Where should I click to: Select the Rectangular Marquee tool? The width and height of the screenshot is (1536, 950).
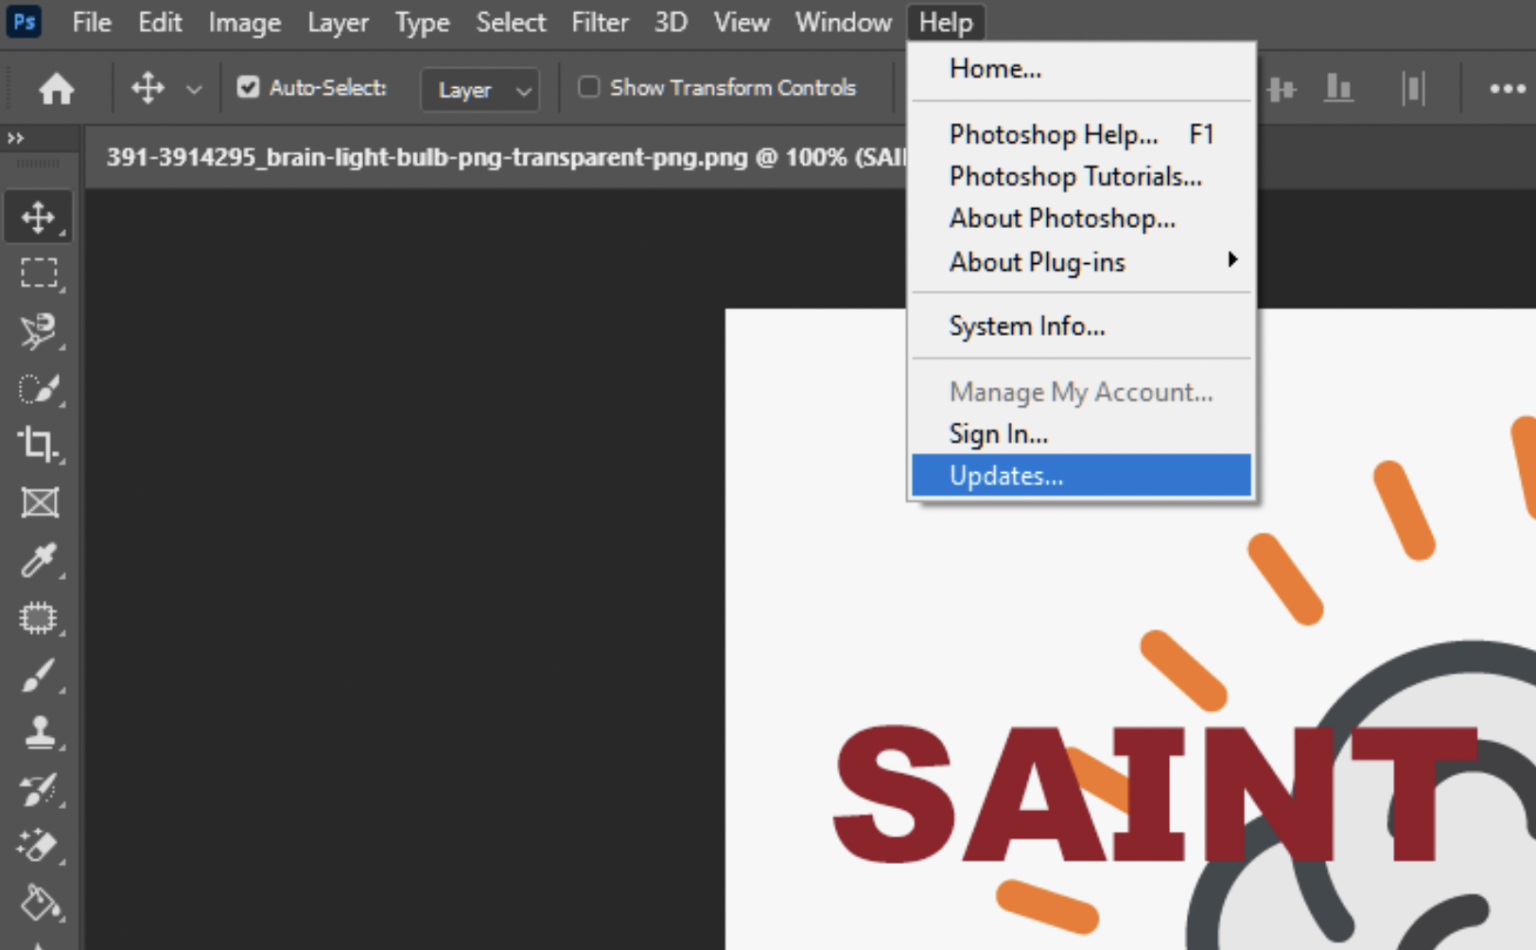[x=38, y=273]
